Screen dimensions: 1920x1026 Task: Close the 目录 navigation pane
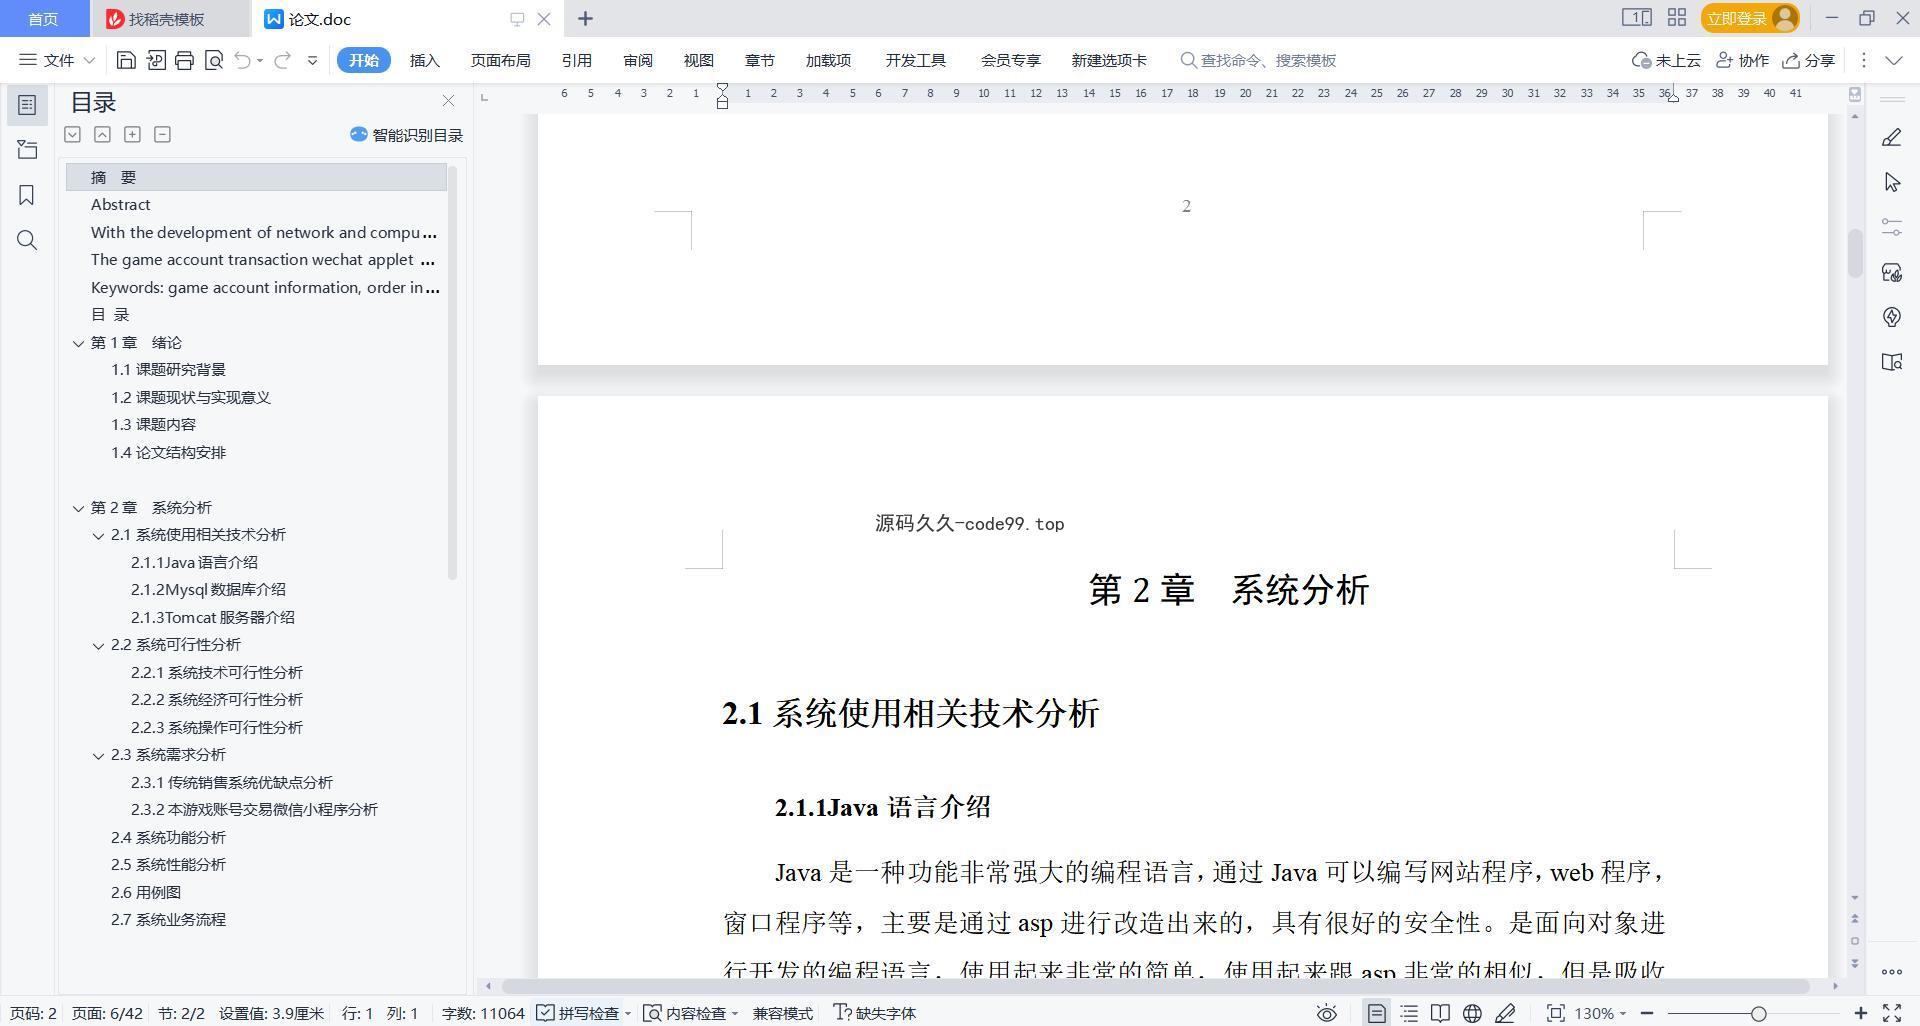point(448,101)
